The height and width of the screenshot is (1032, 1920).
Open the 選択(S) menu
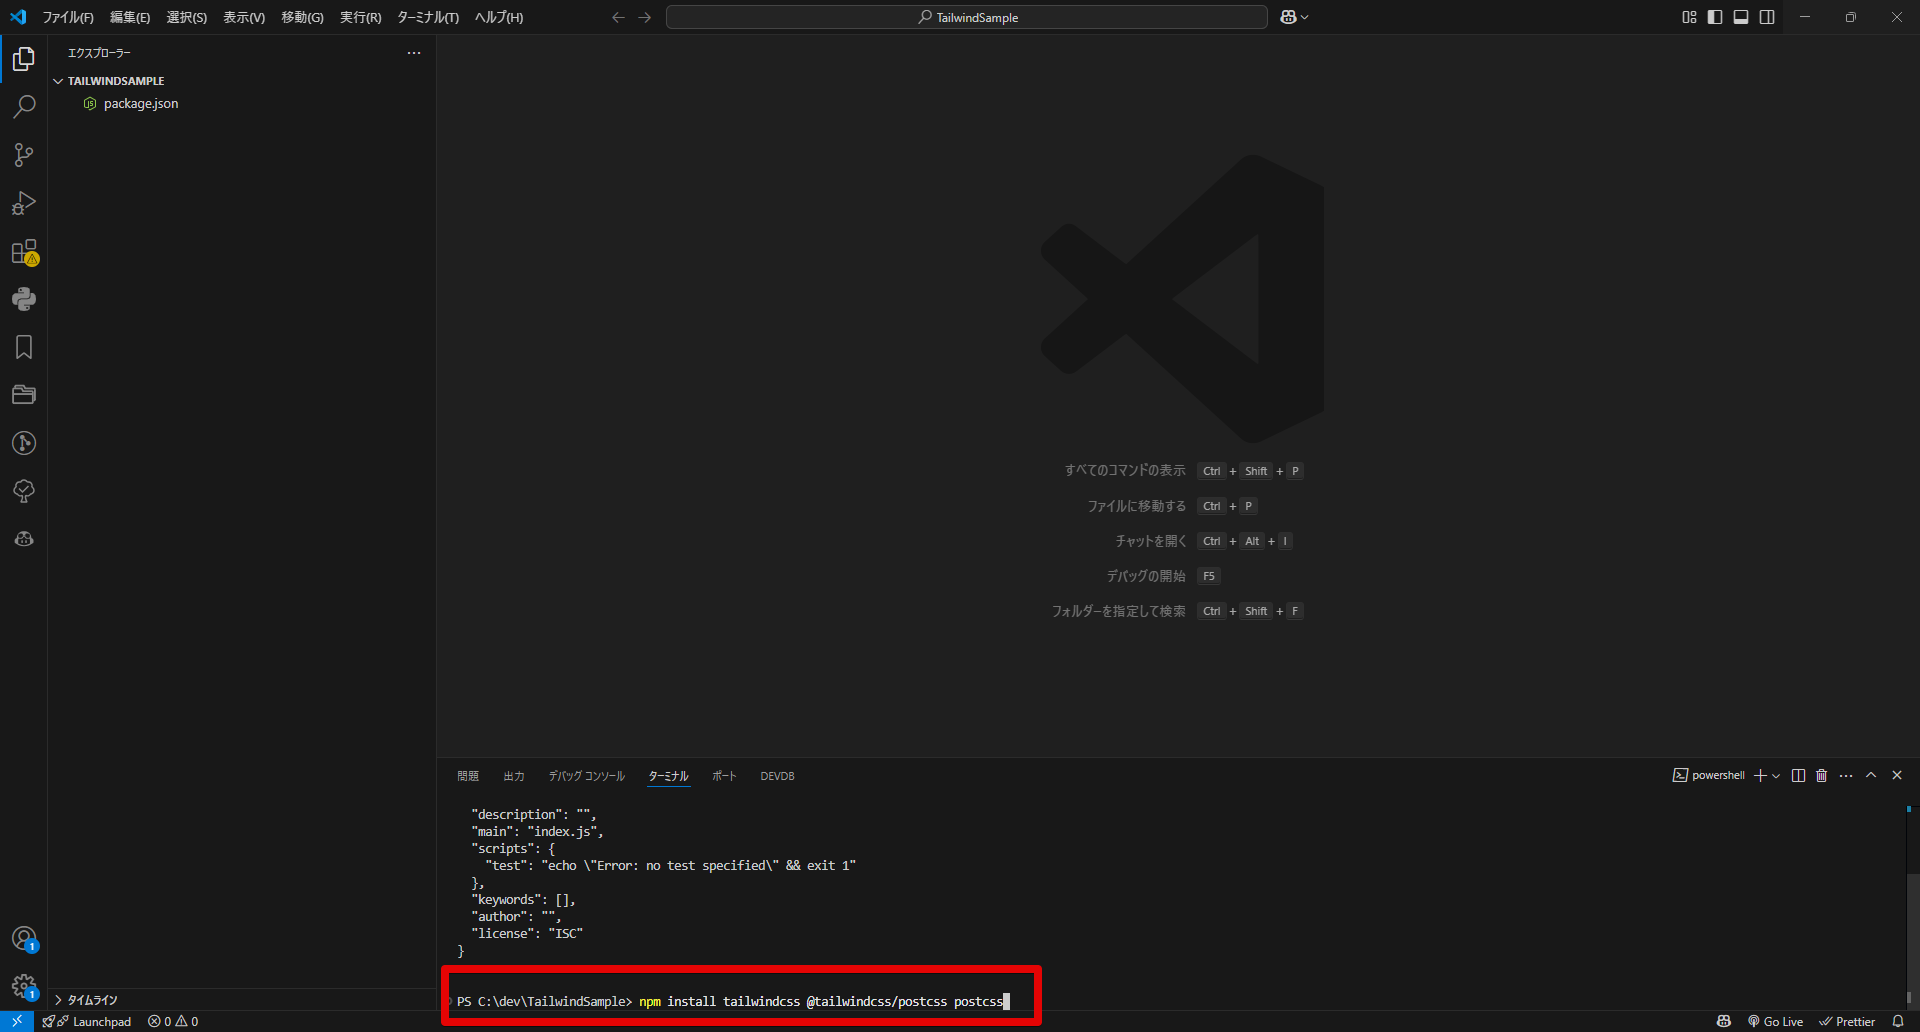coord(187,17)
